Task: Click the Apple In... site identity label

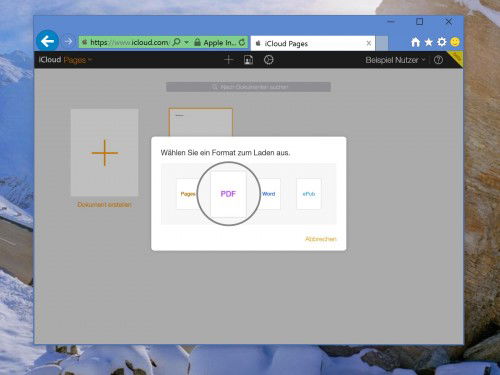Action: 220,43
